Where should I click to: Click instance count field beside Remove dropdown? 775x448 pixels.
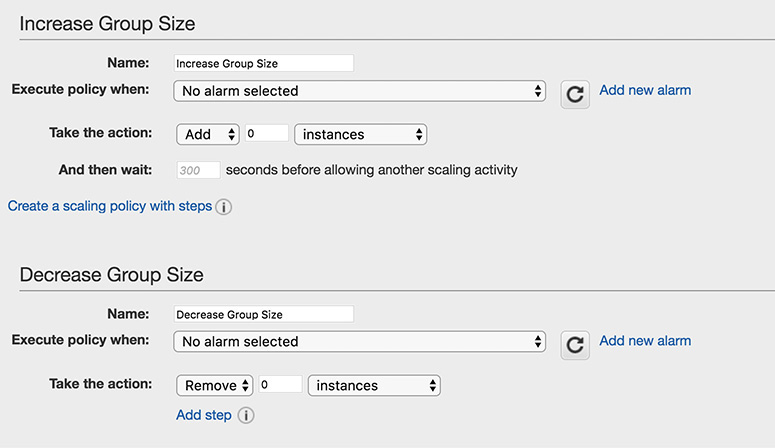click(x=280, y=384)
